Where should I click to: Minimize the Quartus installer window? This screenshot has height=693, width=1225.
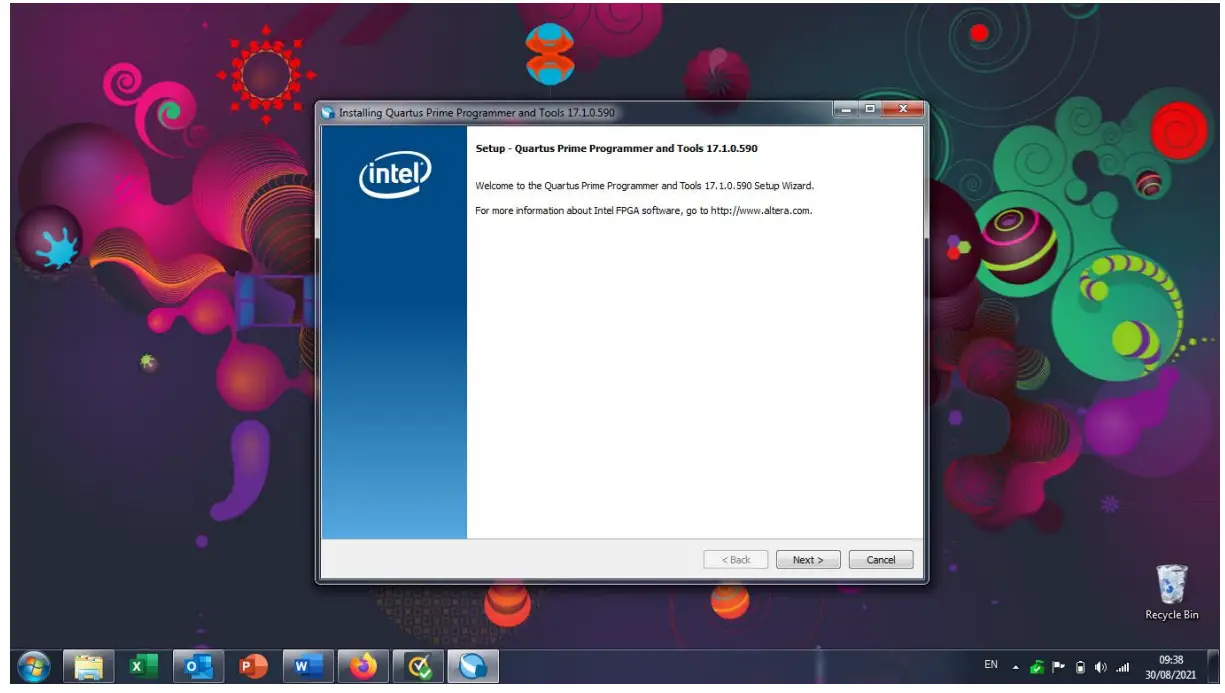pyautogui.click(x=847, y=108)
